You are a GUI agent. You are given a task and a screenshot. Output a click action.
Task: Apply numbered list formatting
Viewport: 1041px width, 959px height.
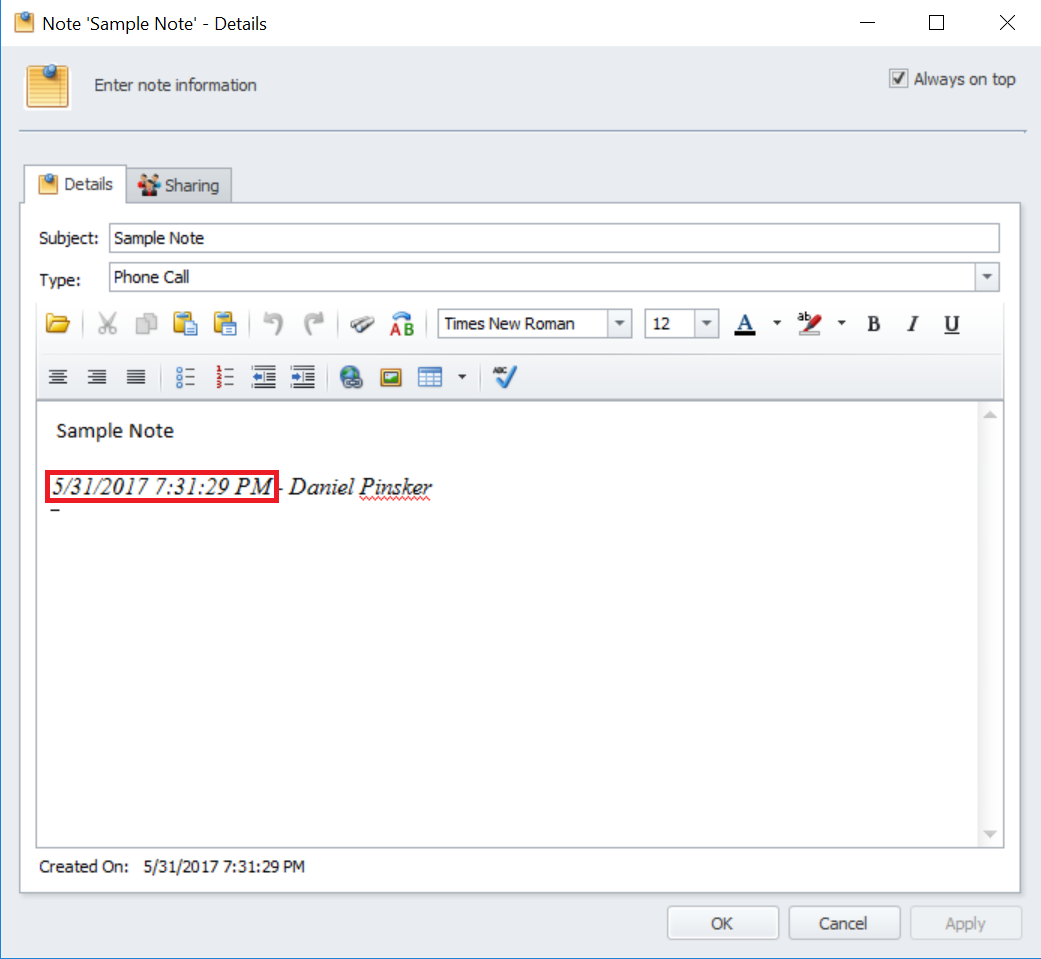[x=224, y=377]
